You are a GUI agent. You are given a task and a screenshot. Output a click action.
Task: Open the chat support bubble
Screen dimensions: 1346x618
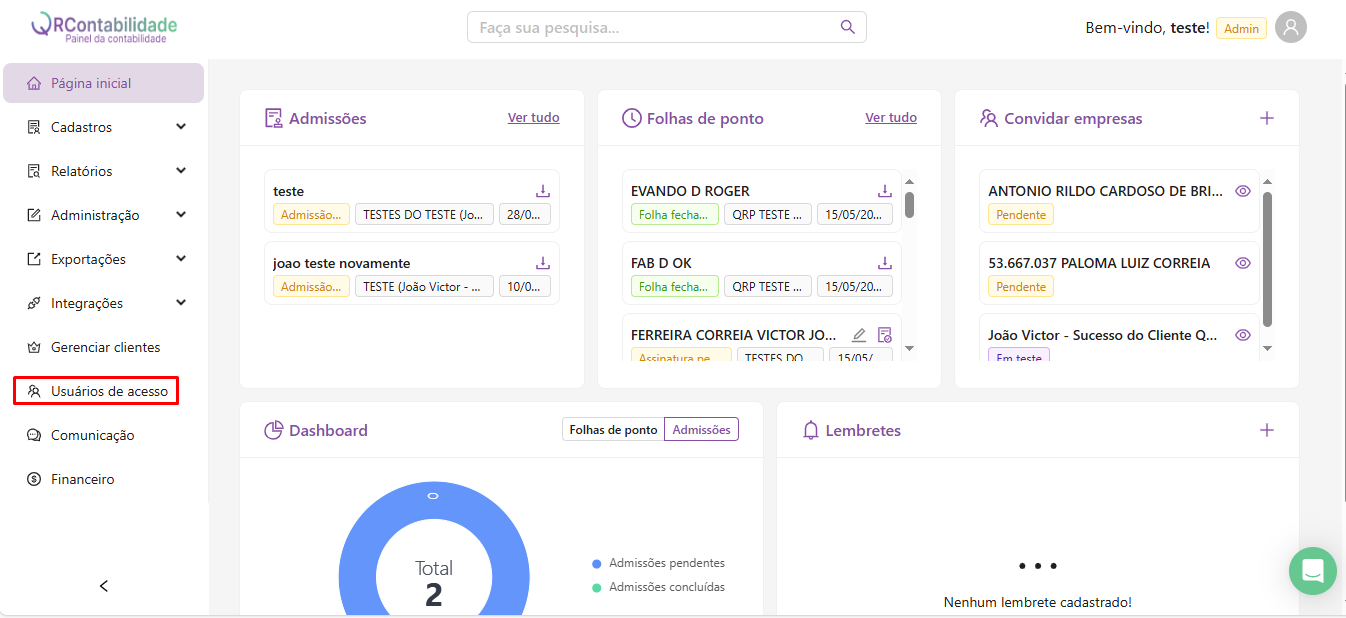coord(1312,571)
